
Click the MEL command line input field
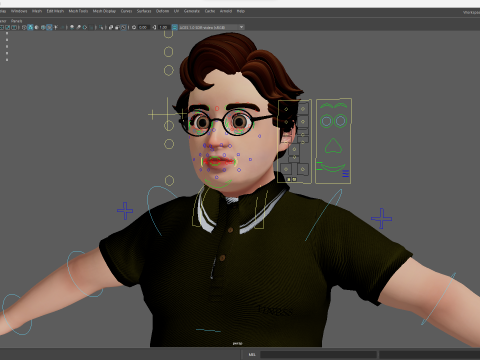[x=318, y=354]
